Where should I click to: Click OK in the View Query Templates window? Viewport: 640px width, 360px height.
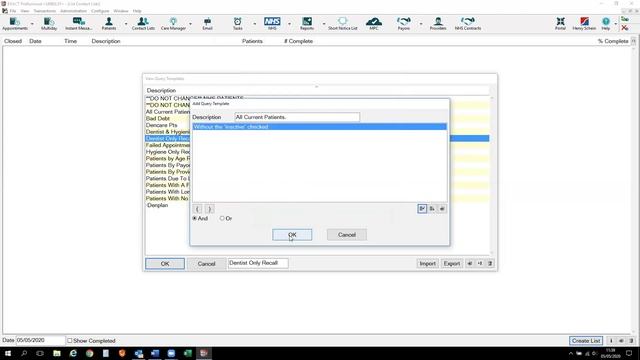(165, 264)
